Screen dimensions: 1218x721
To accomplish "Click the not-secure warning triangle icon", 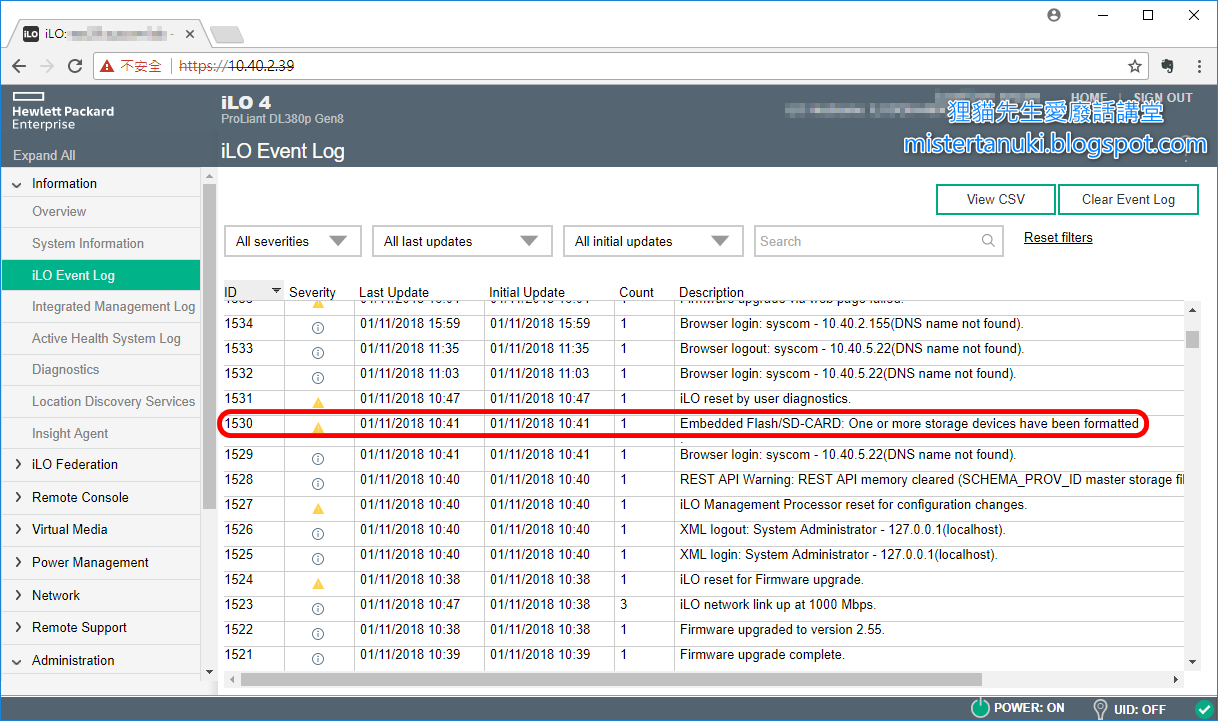I will pyautogui.click(x=107, y=66).
